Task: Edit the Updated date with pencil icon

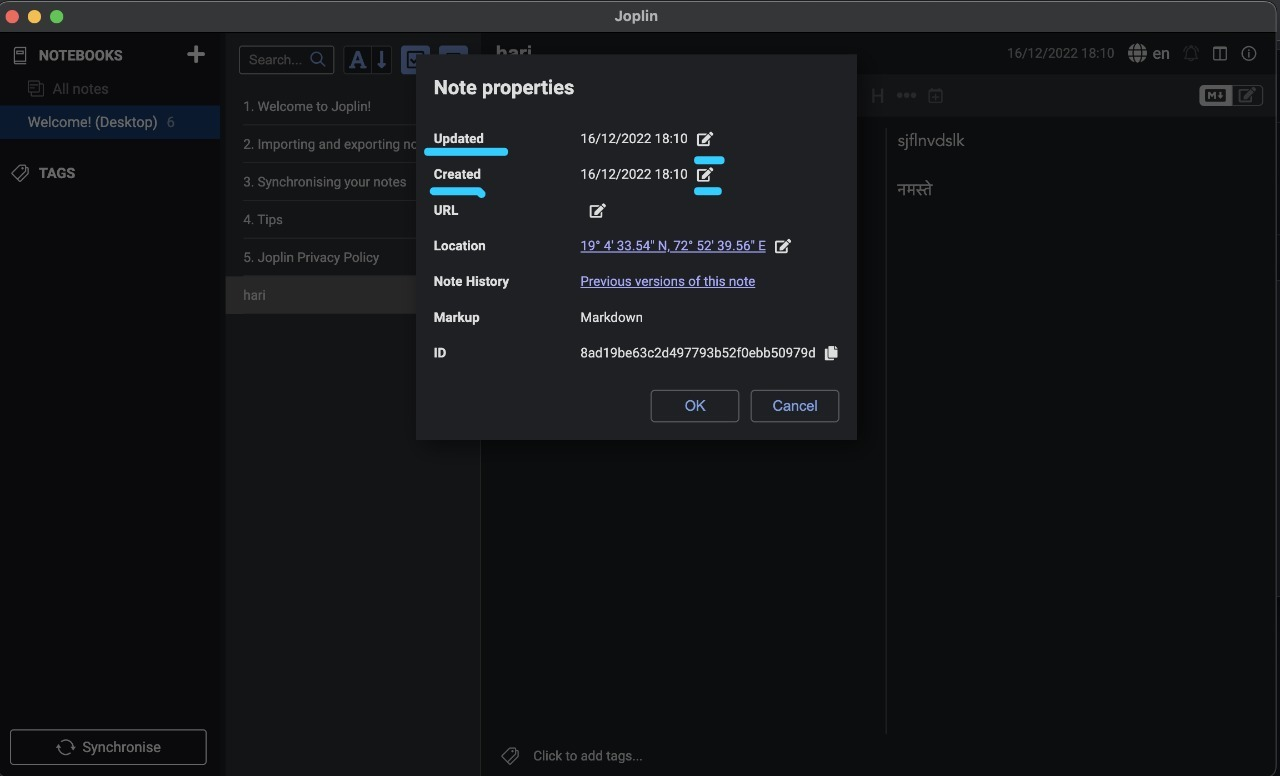Action: pyautogui.click(x=705, y=139)
